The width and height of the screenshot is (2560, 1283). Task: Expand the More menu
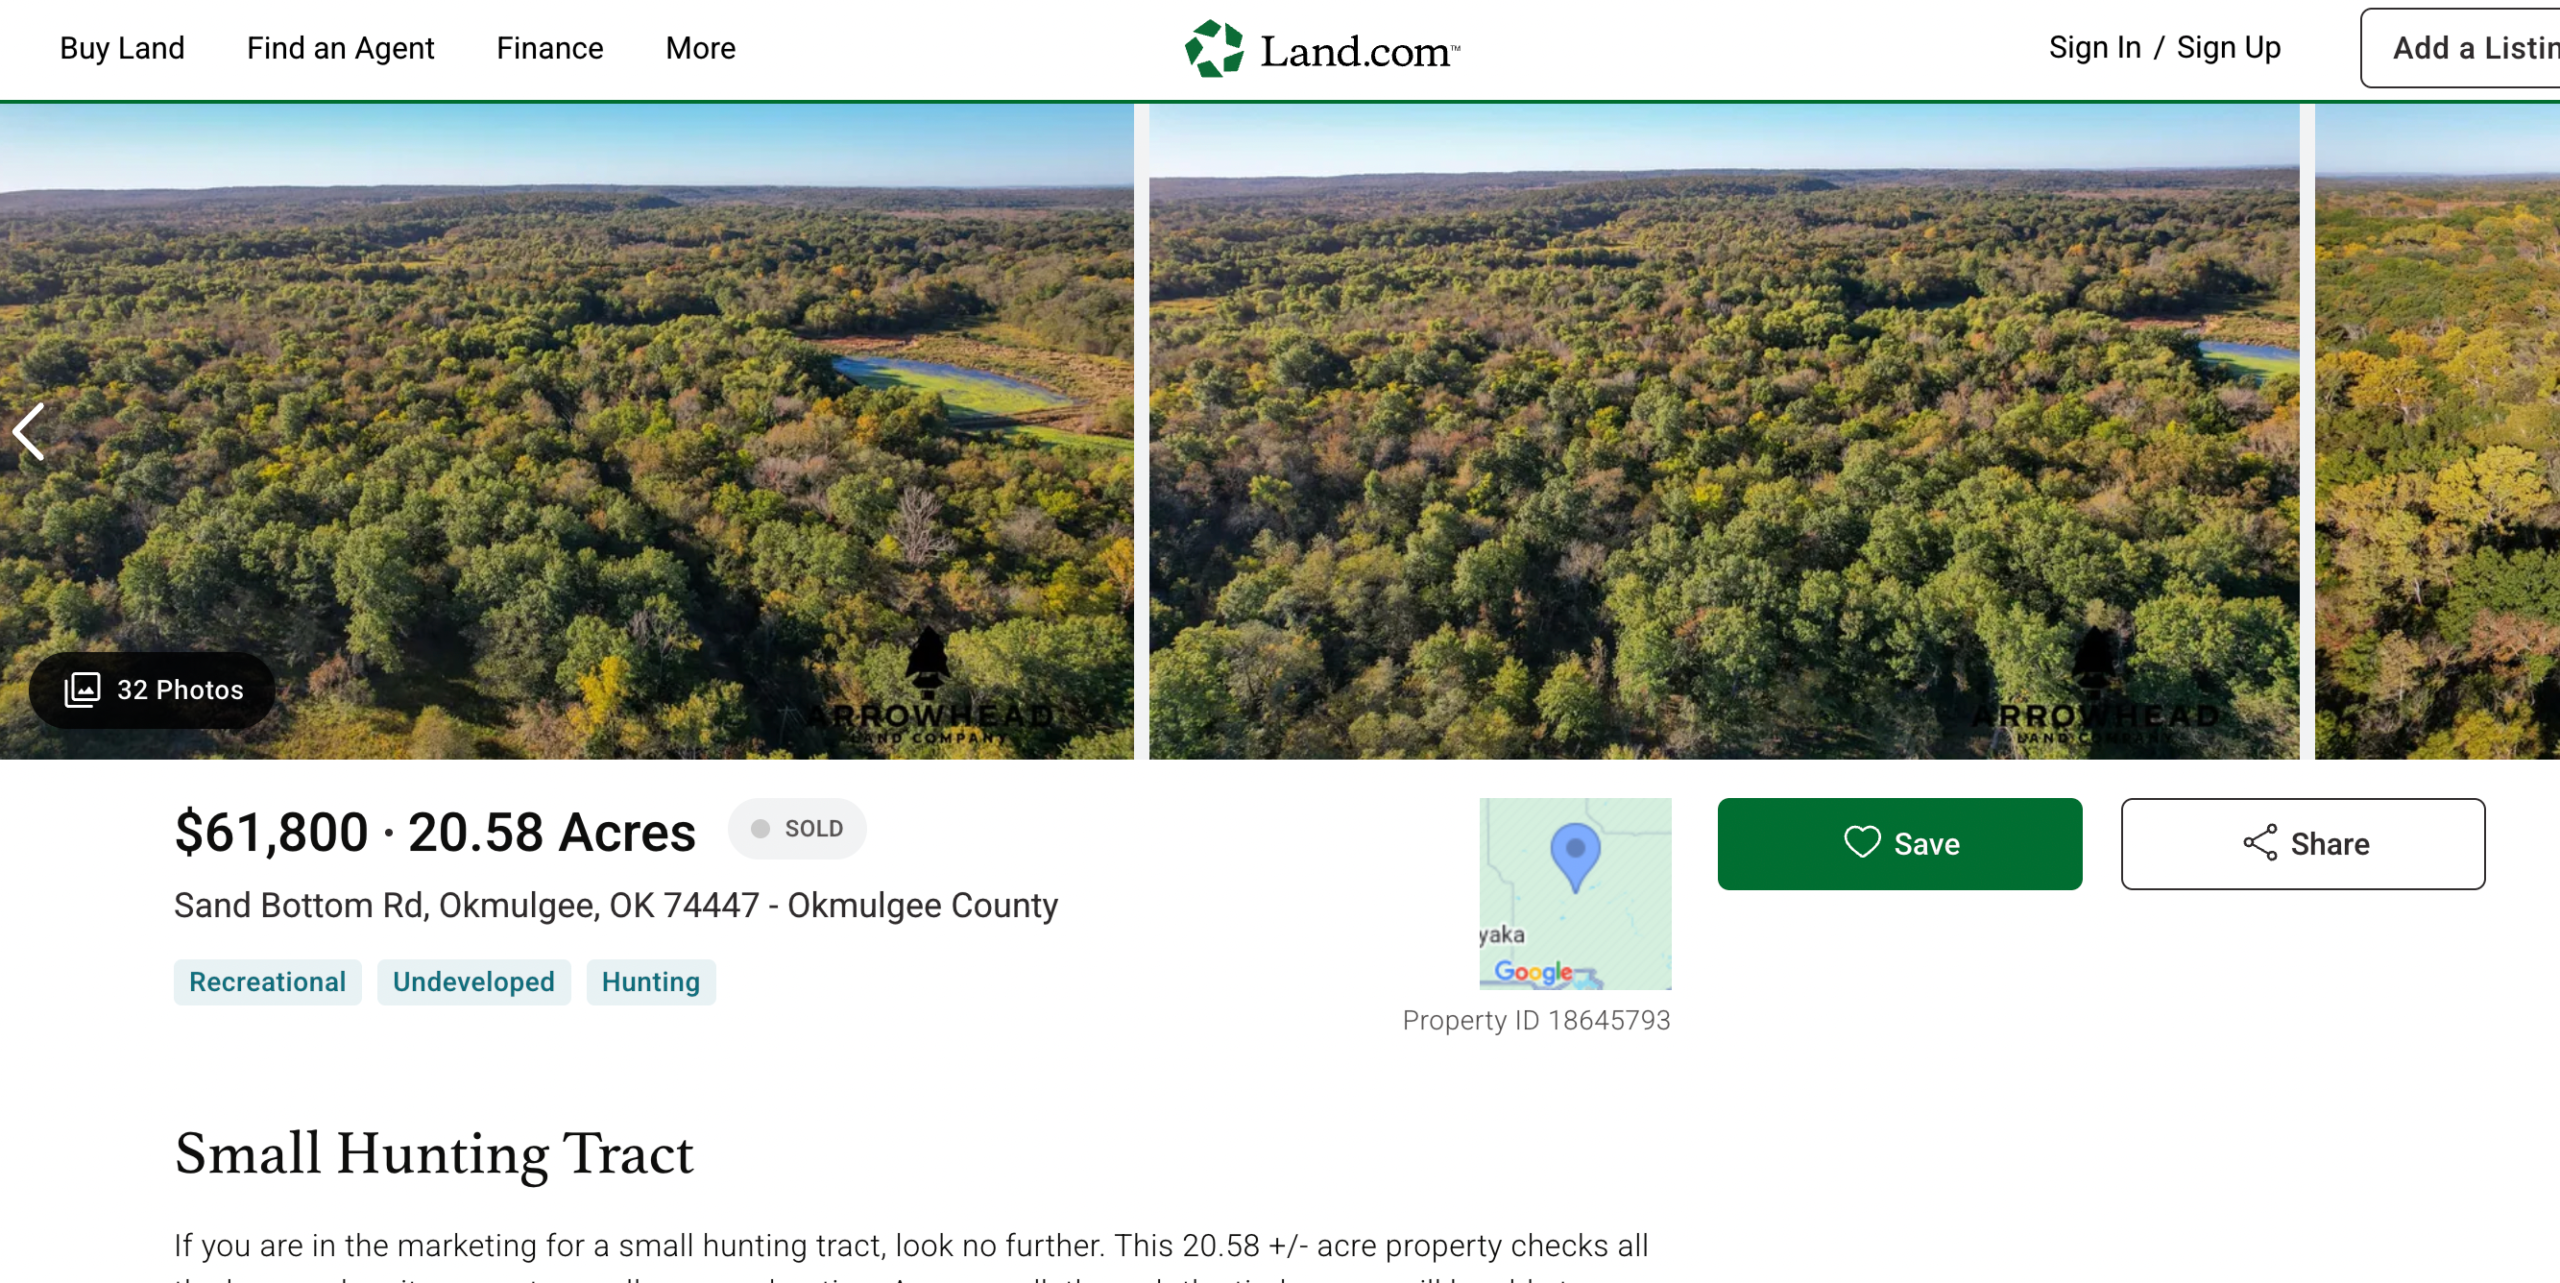[x=700, y=48]
